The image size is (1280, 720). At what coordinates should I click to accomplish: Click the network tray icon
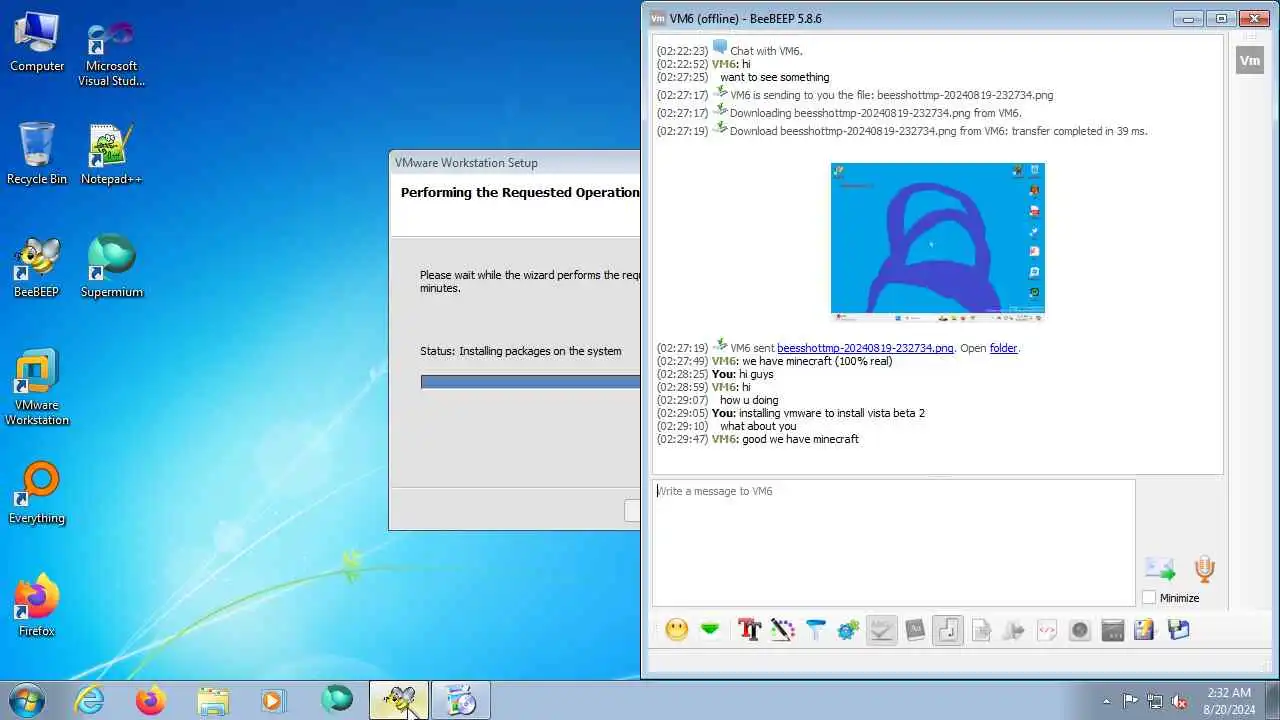coord(1155,701)
